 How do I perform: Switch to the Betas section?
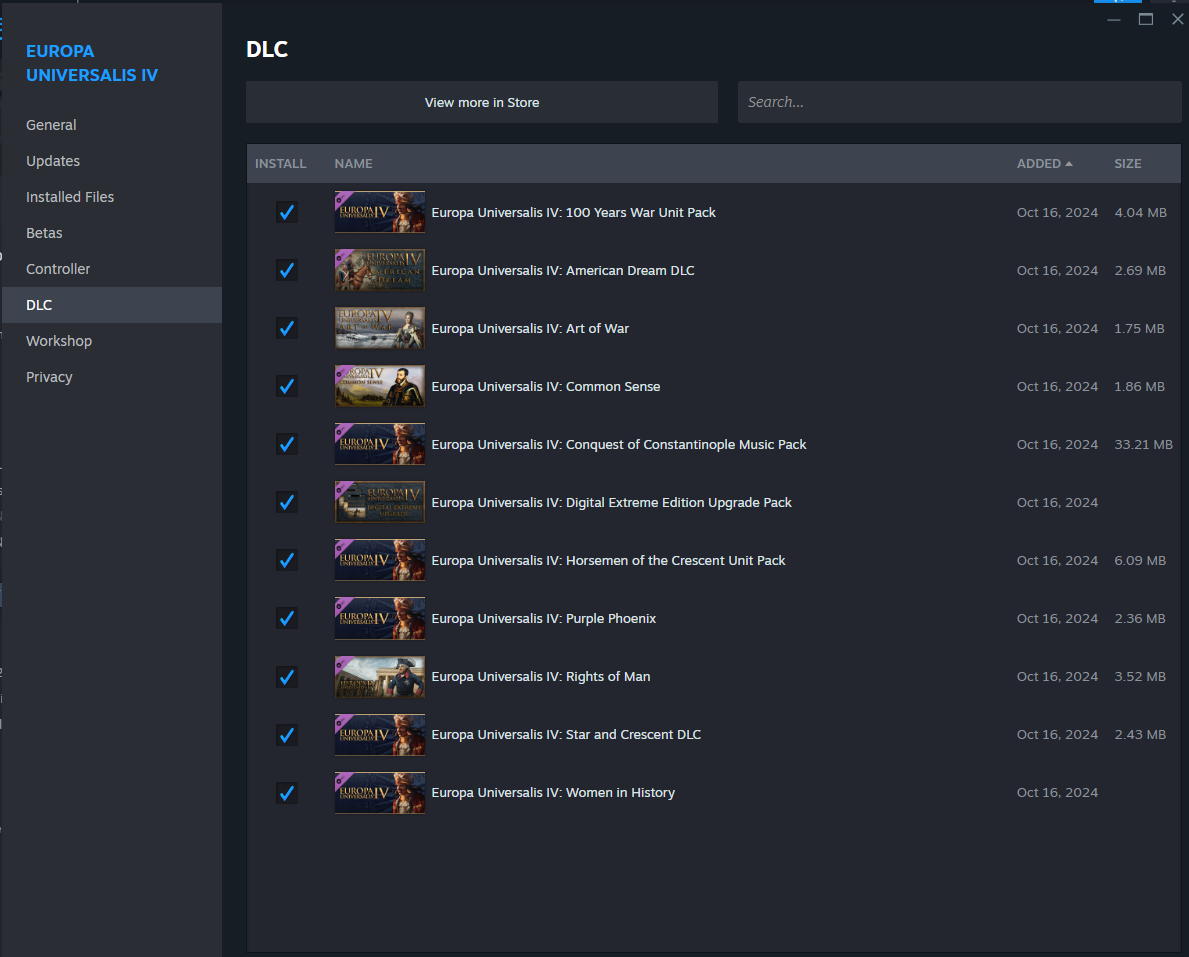click(44, 233)
